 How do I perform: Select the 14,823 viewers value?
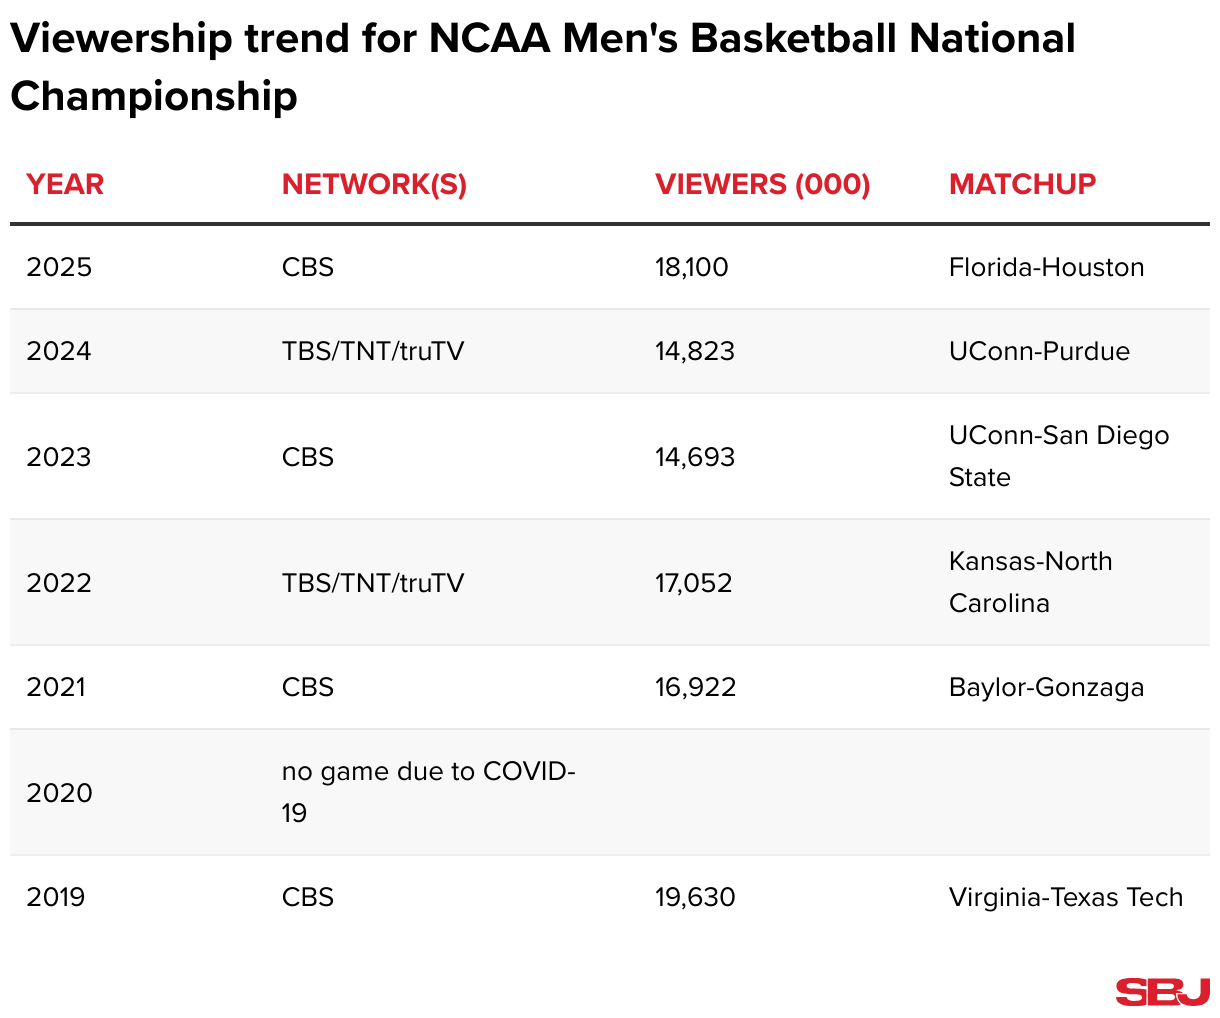(695, 351)
